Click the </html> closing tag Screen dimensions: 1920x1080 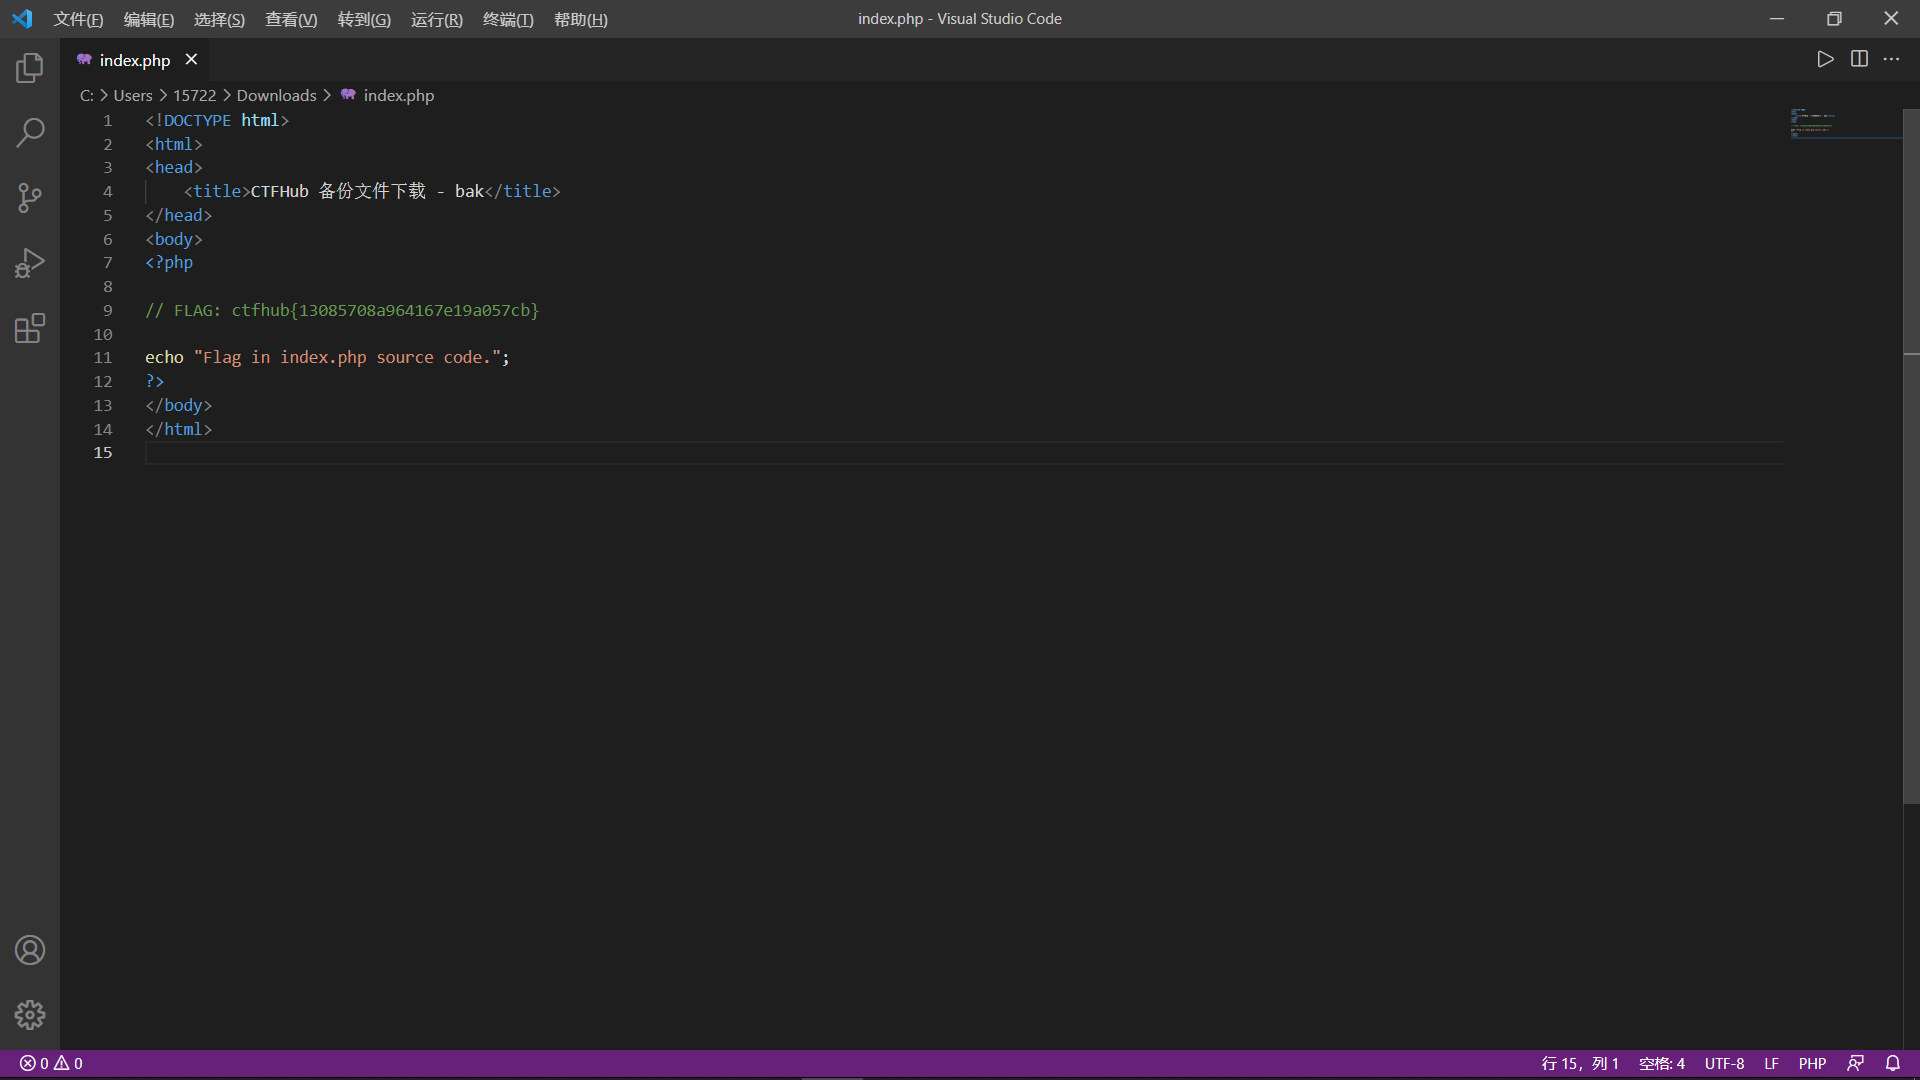click(178, 429)
